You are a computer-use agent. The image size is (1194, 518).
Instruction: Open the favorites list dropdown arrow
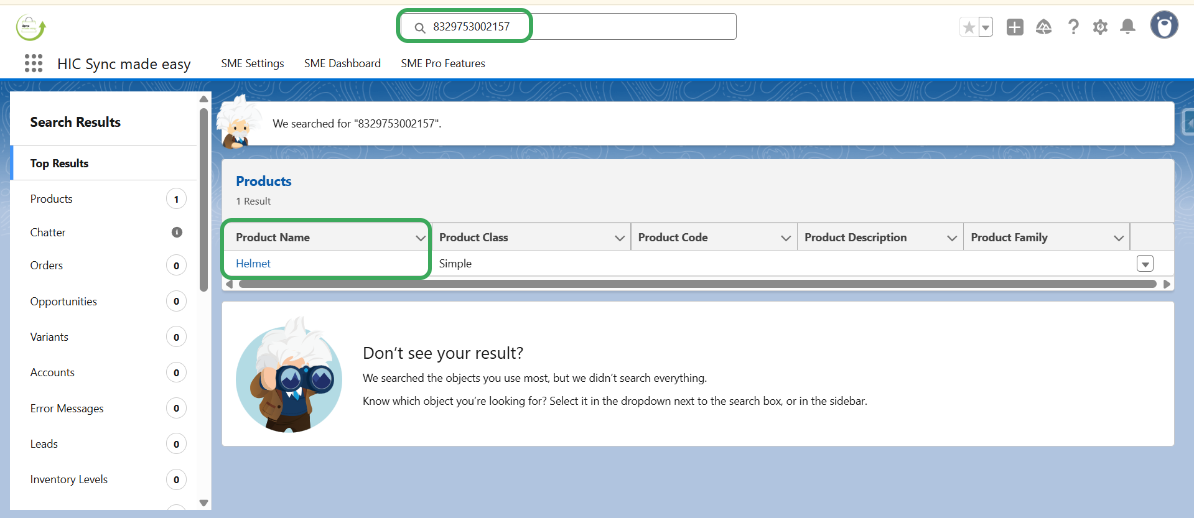point(985,27)
